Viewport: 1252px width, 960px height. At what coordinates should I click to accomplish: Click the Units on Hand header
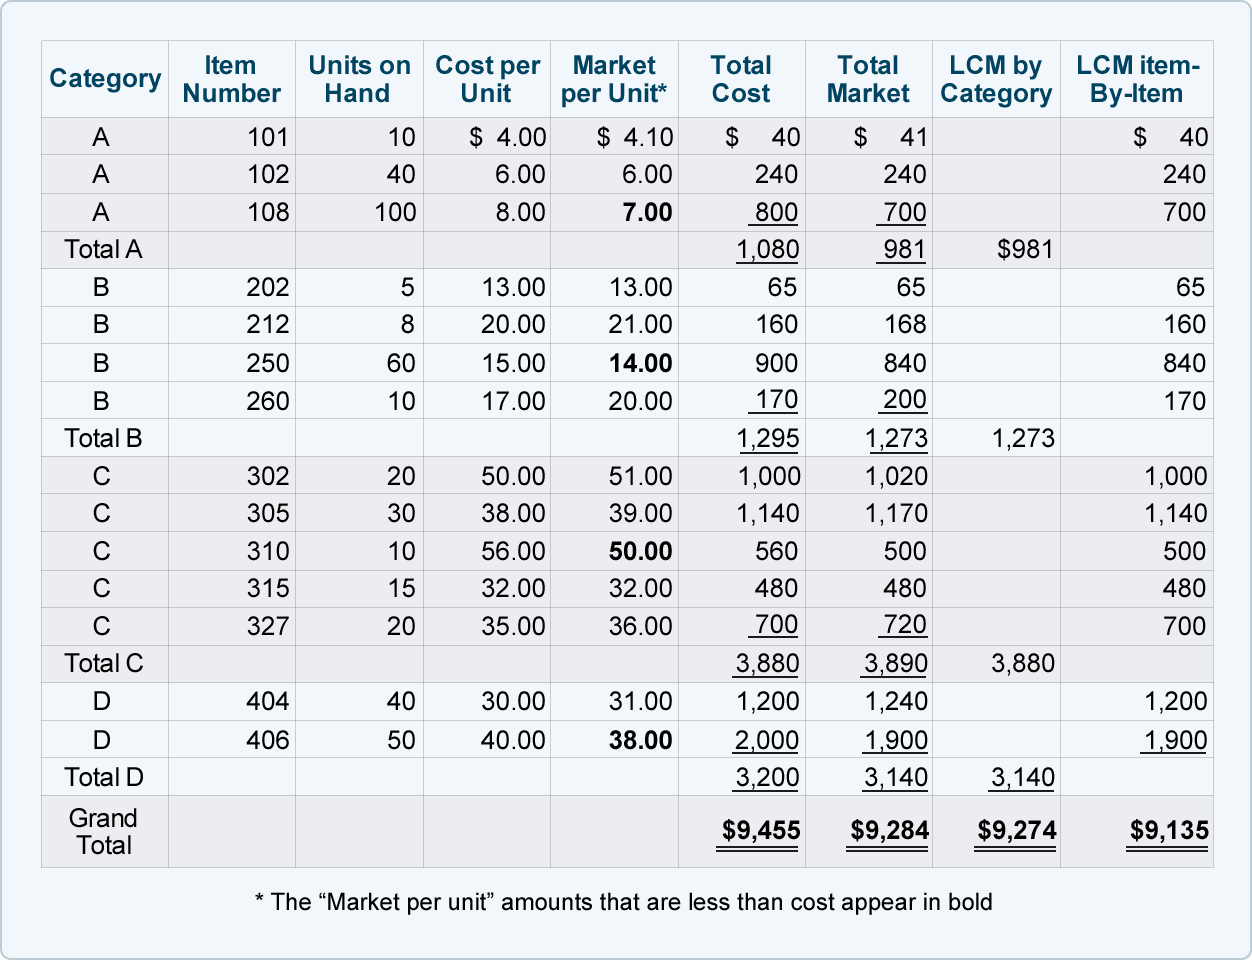[359, 79]
